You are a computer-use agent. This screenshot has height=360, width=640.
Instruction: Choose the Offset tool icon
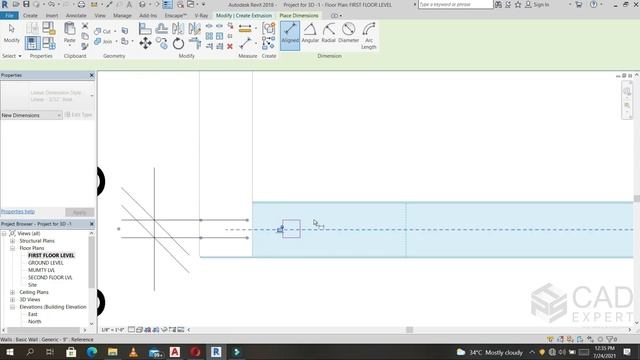click(162, 29)
